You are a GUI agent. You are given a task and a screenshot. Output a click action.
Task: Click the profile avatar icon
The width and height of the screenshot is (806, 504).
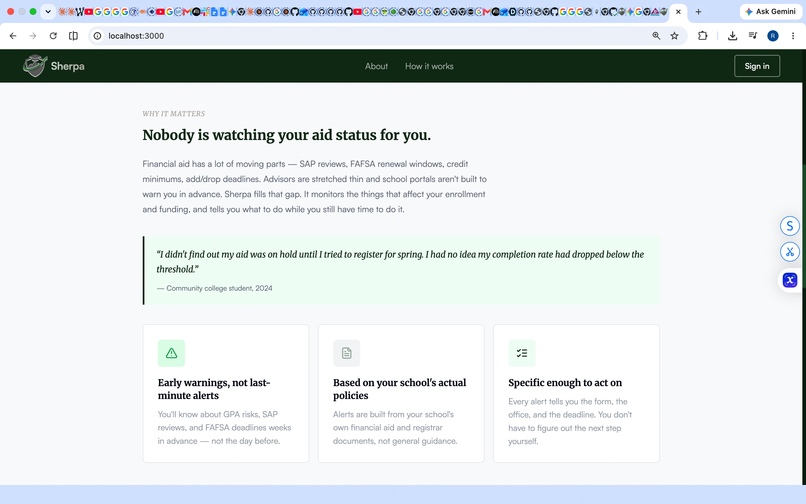(x=773, y=36)
